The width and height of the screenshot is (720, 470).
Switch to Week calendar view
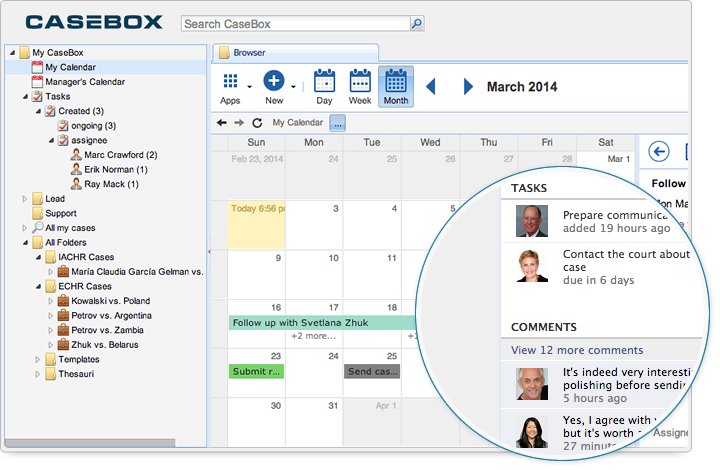coord(360,87)
